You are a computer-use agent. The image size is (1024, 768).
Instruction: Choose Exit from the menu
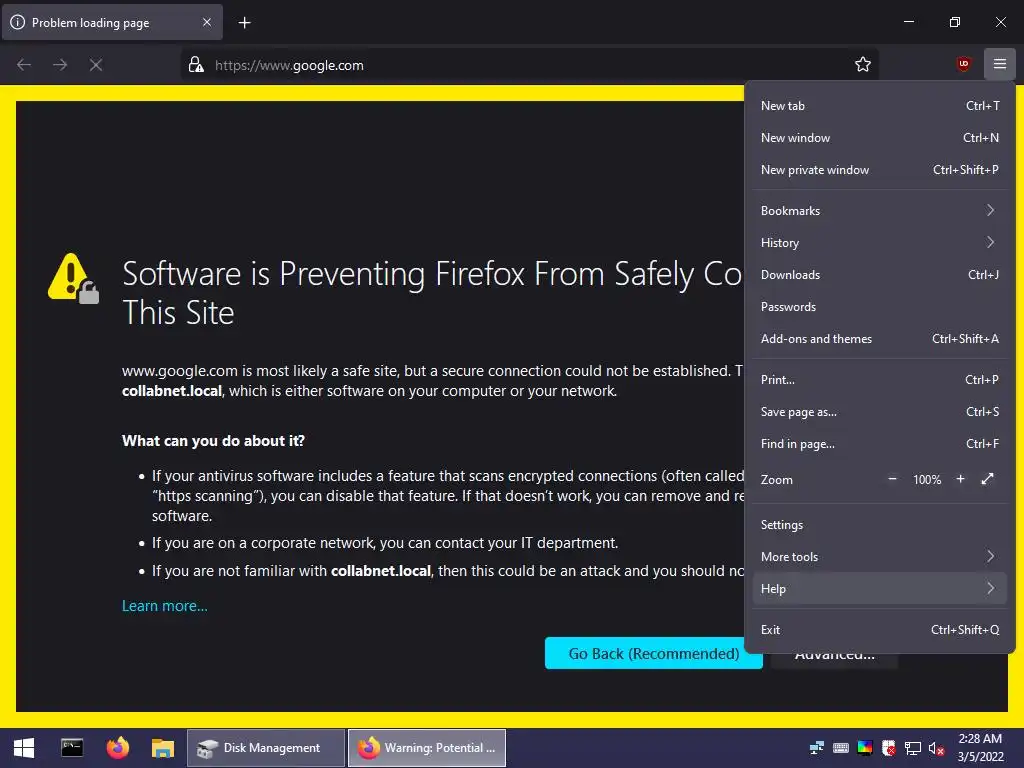(x=879, y=630)
